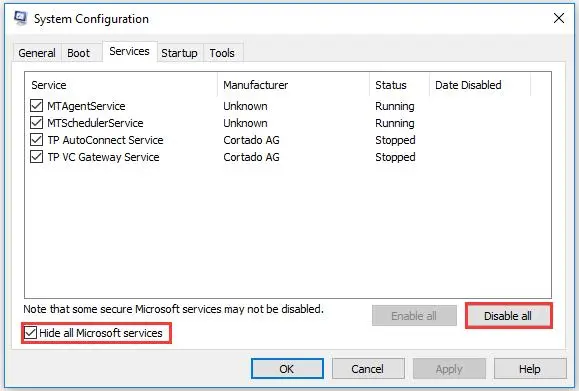This screenshot has height=391, width=579.
Task: Confirm with the OK button
Action: pos(287,368)
